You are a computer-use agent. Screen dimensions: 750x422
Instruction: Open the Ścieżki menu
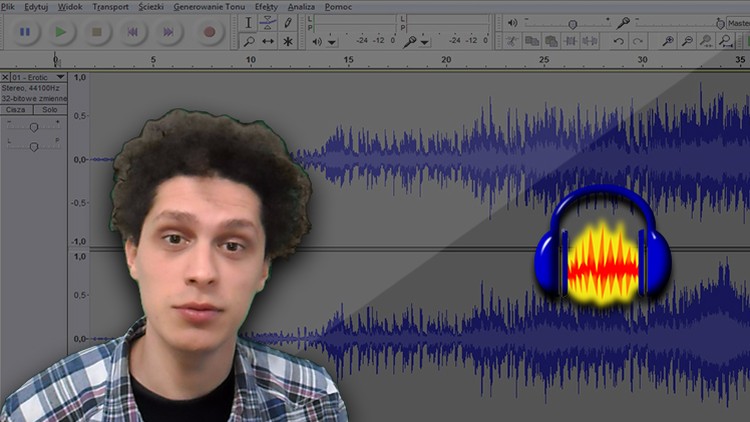pyautogui.click(x=151, y=7)
